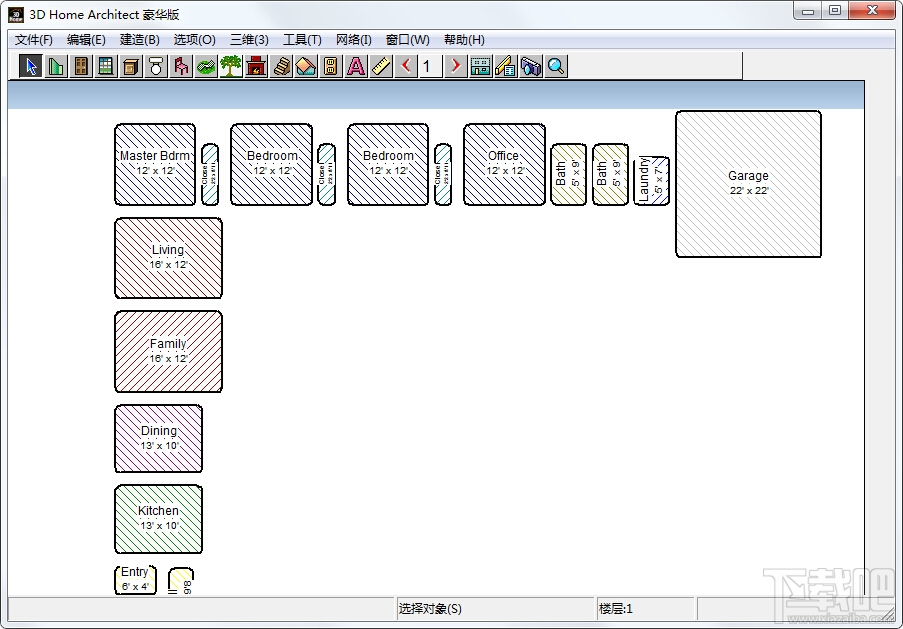Launch the 3D camera view tool
The image size is (903, 629).
(530, 66)
